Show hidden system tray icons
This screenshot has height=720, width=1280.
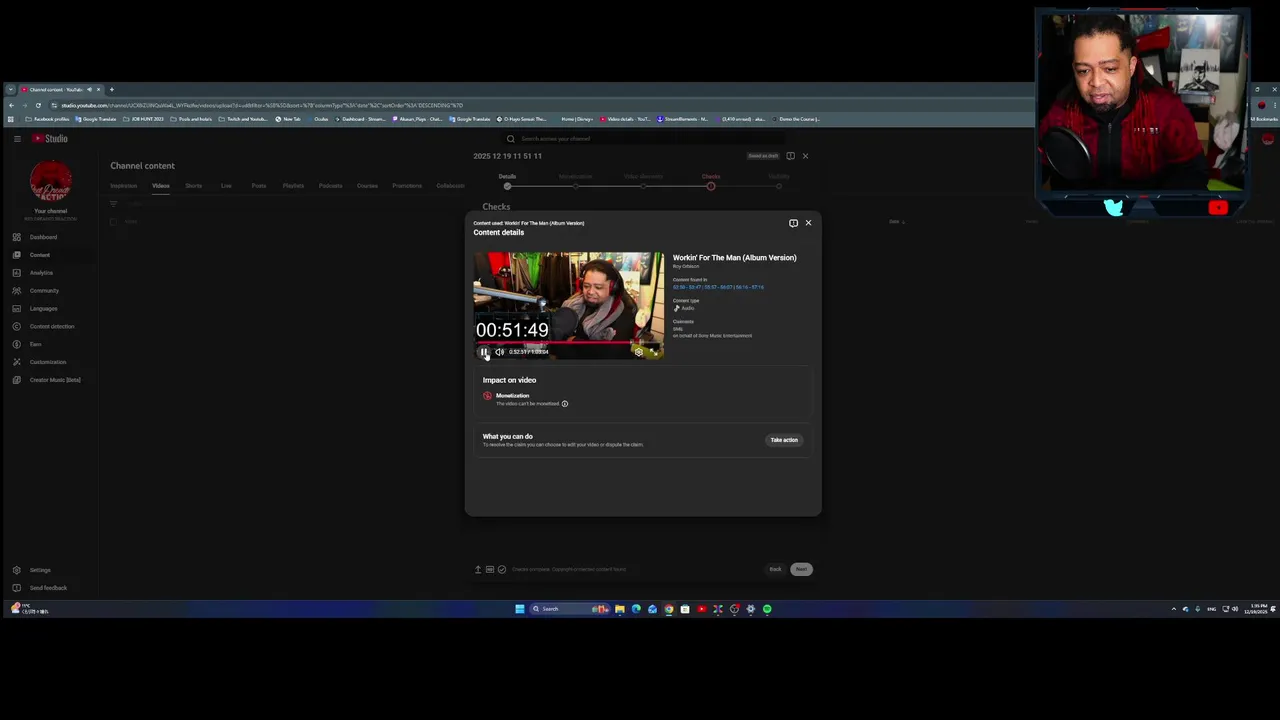[x=1174, y=609]
